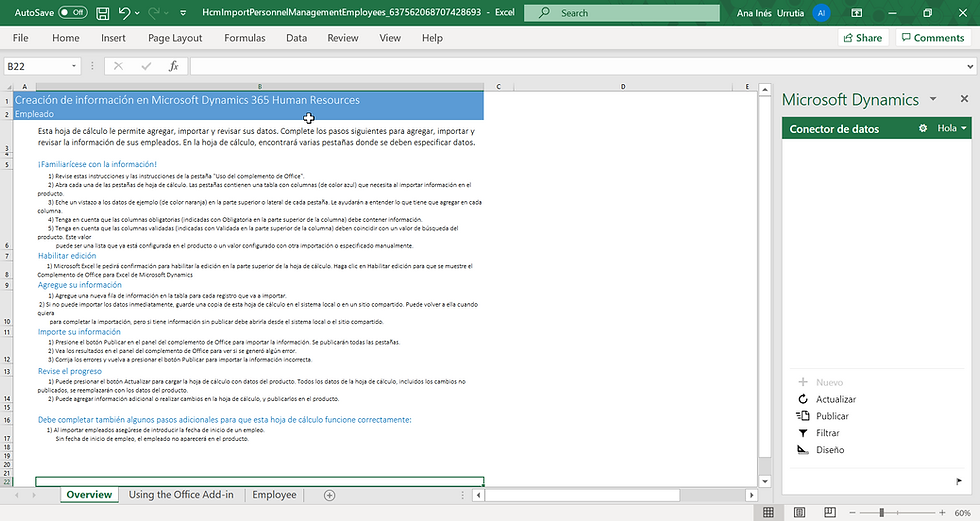Screen dimensions: 980x521
Task: Open the Review ribbon tab
Action: (x=342, y=38)
